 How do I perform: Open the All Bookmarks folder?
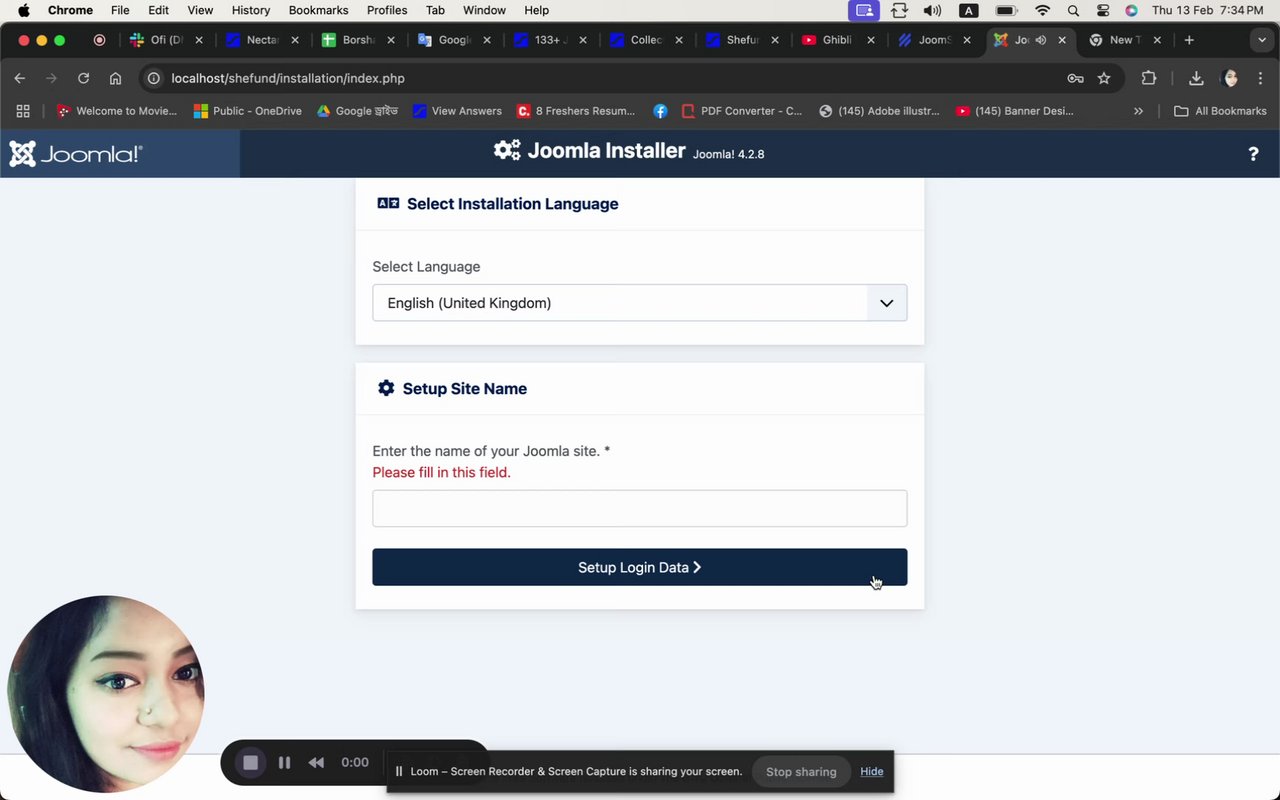tap(1220, 111)
